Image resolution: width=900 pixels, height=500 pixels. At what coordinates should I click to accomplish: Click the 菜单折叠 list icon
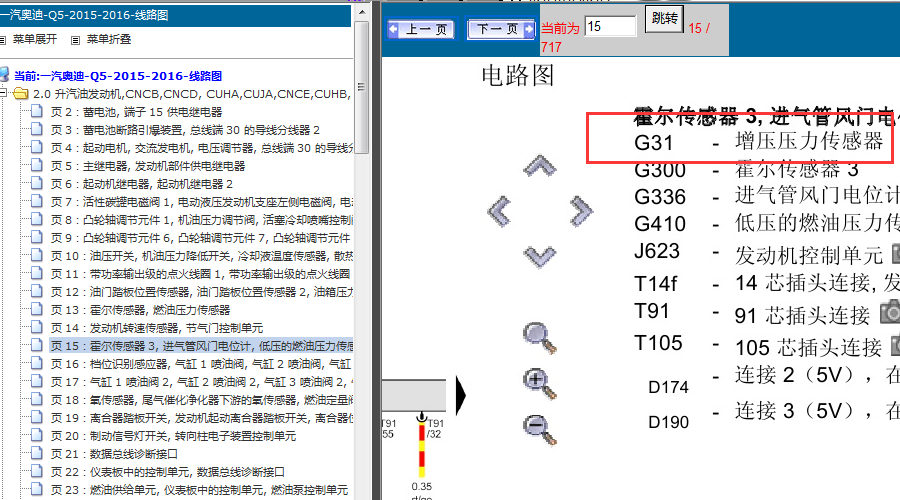(x=75, y=40)
